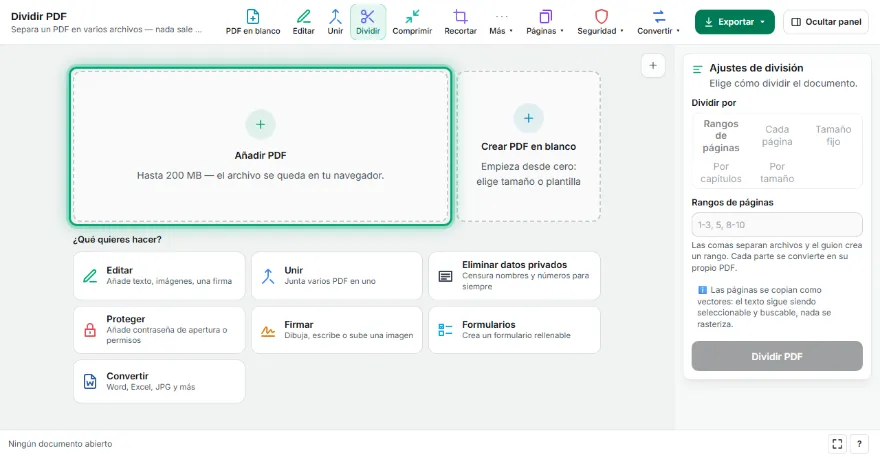Screen dimensions: 880x457
Task: Click the Dividir PDF page title
Action: [39, 16]
